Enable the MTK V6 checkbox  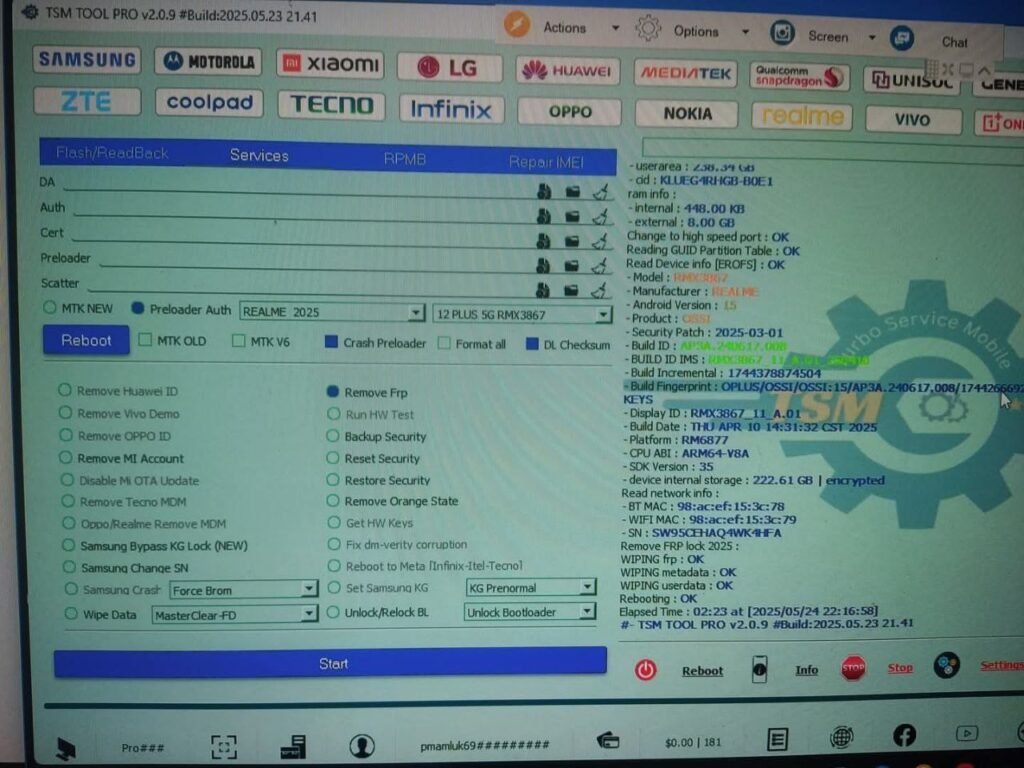tap(261, 342)
